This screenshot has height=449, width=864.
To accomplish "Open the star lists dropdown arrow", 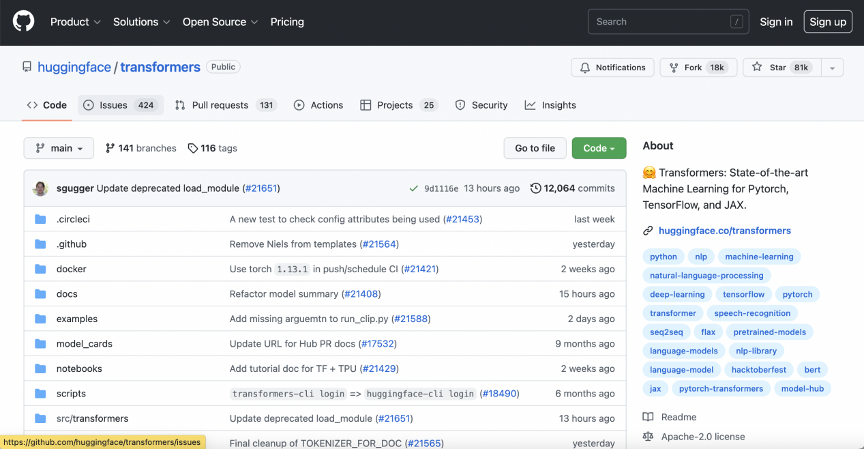I will [832, 68].
